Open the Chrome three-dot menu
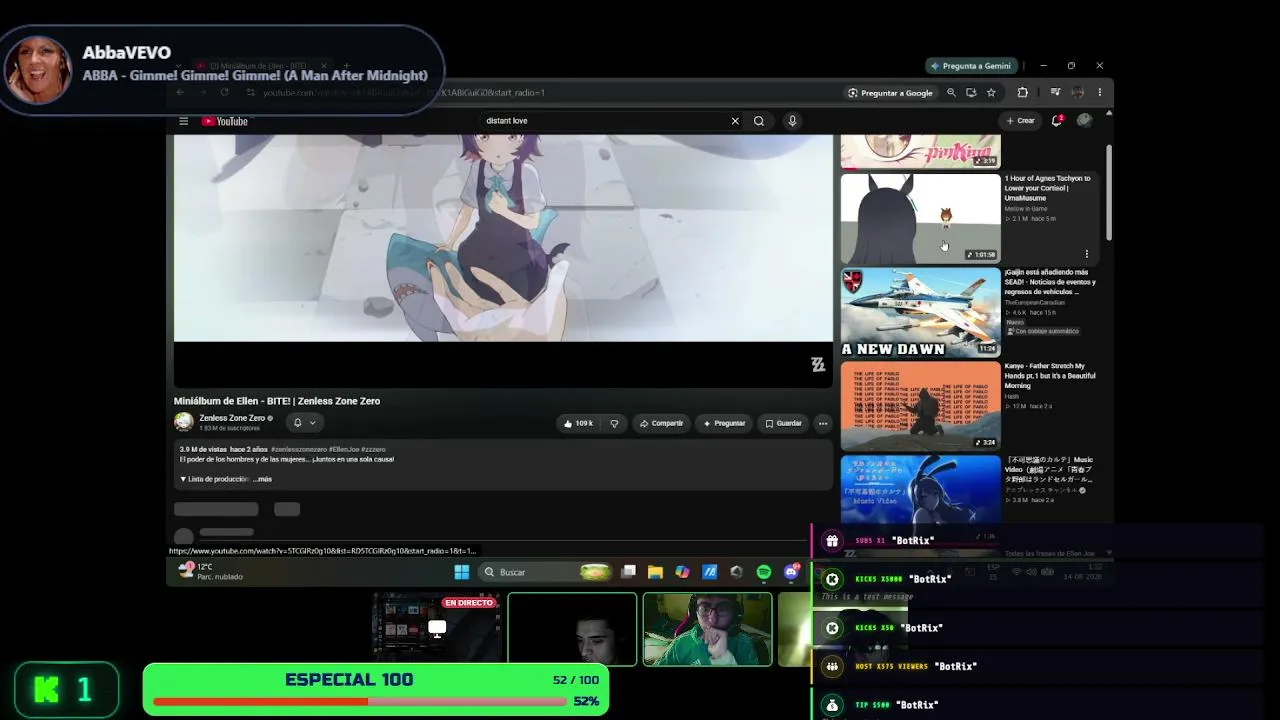Screen dimensions: 1280x720 click(1099, 93)
